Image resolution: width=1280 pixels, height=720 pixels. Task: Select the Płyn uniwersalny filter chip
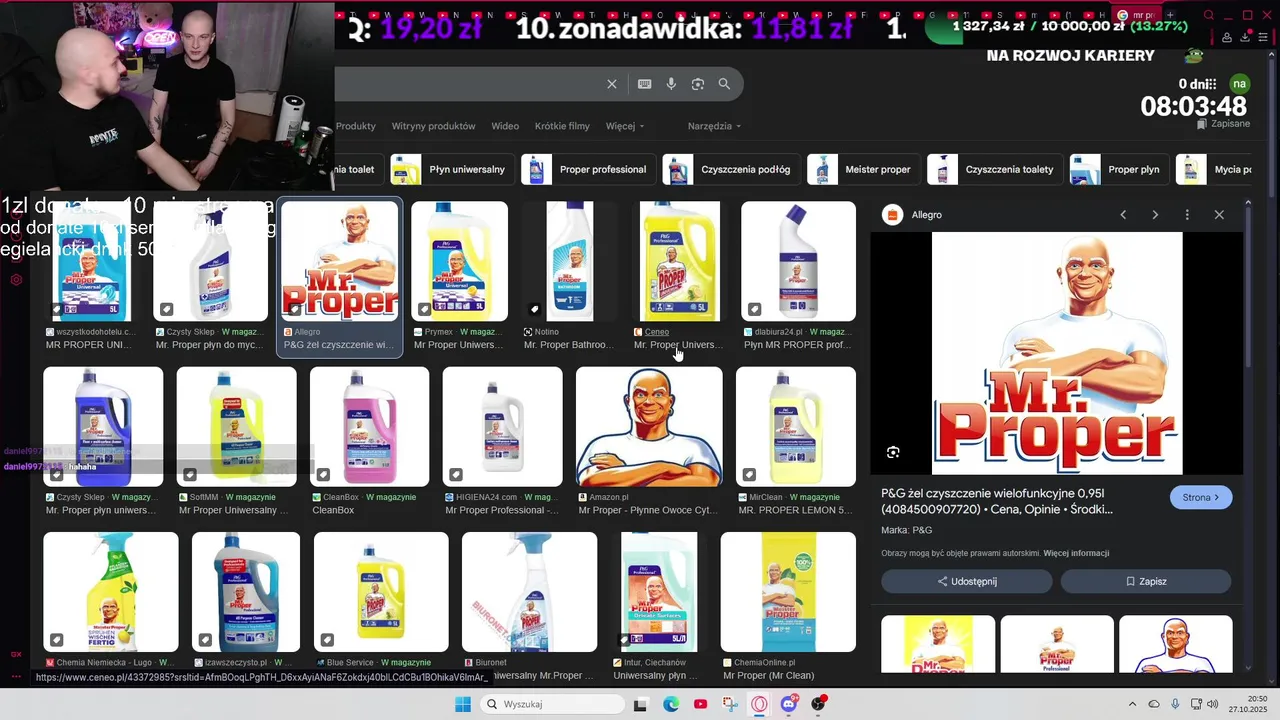click(452, 169)
